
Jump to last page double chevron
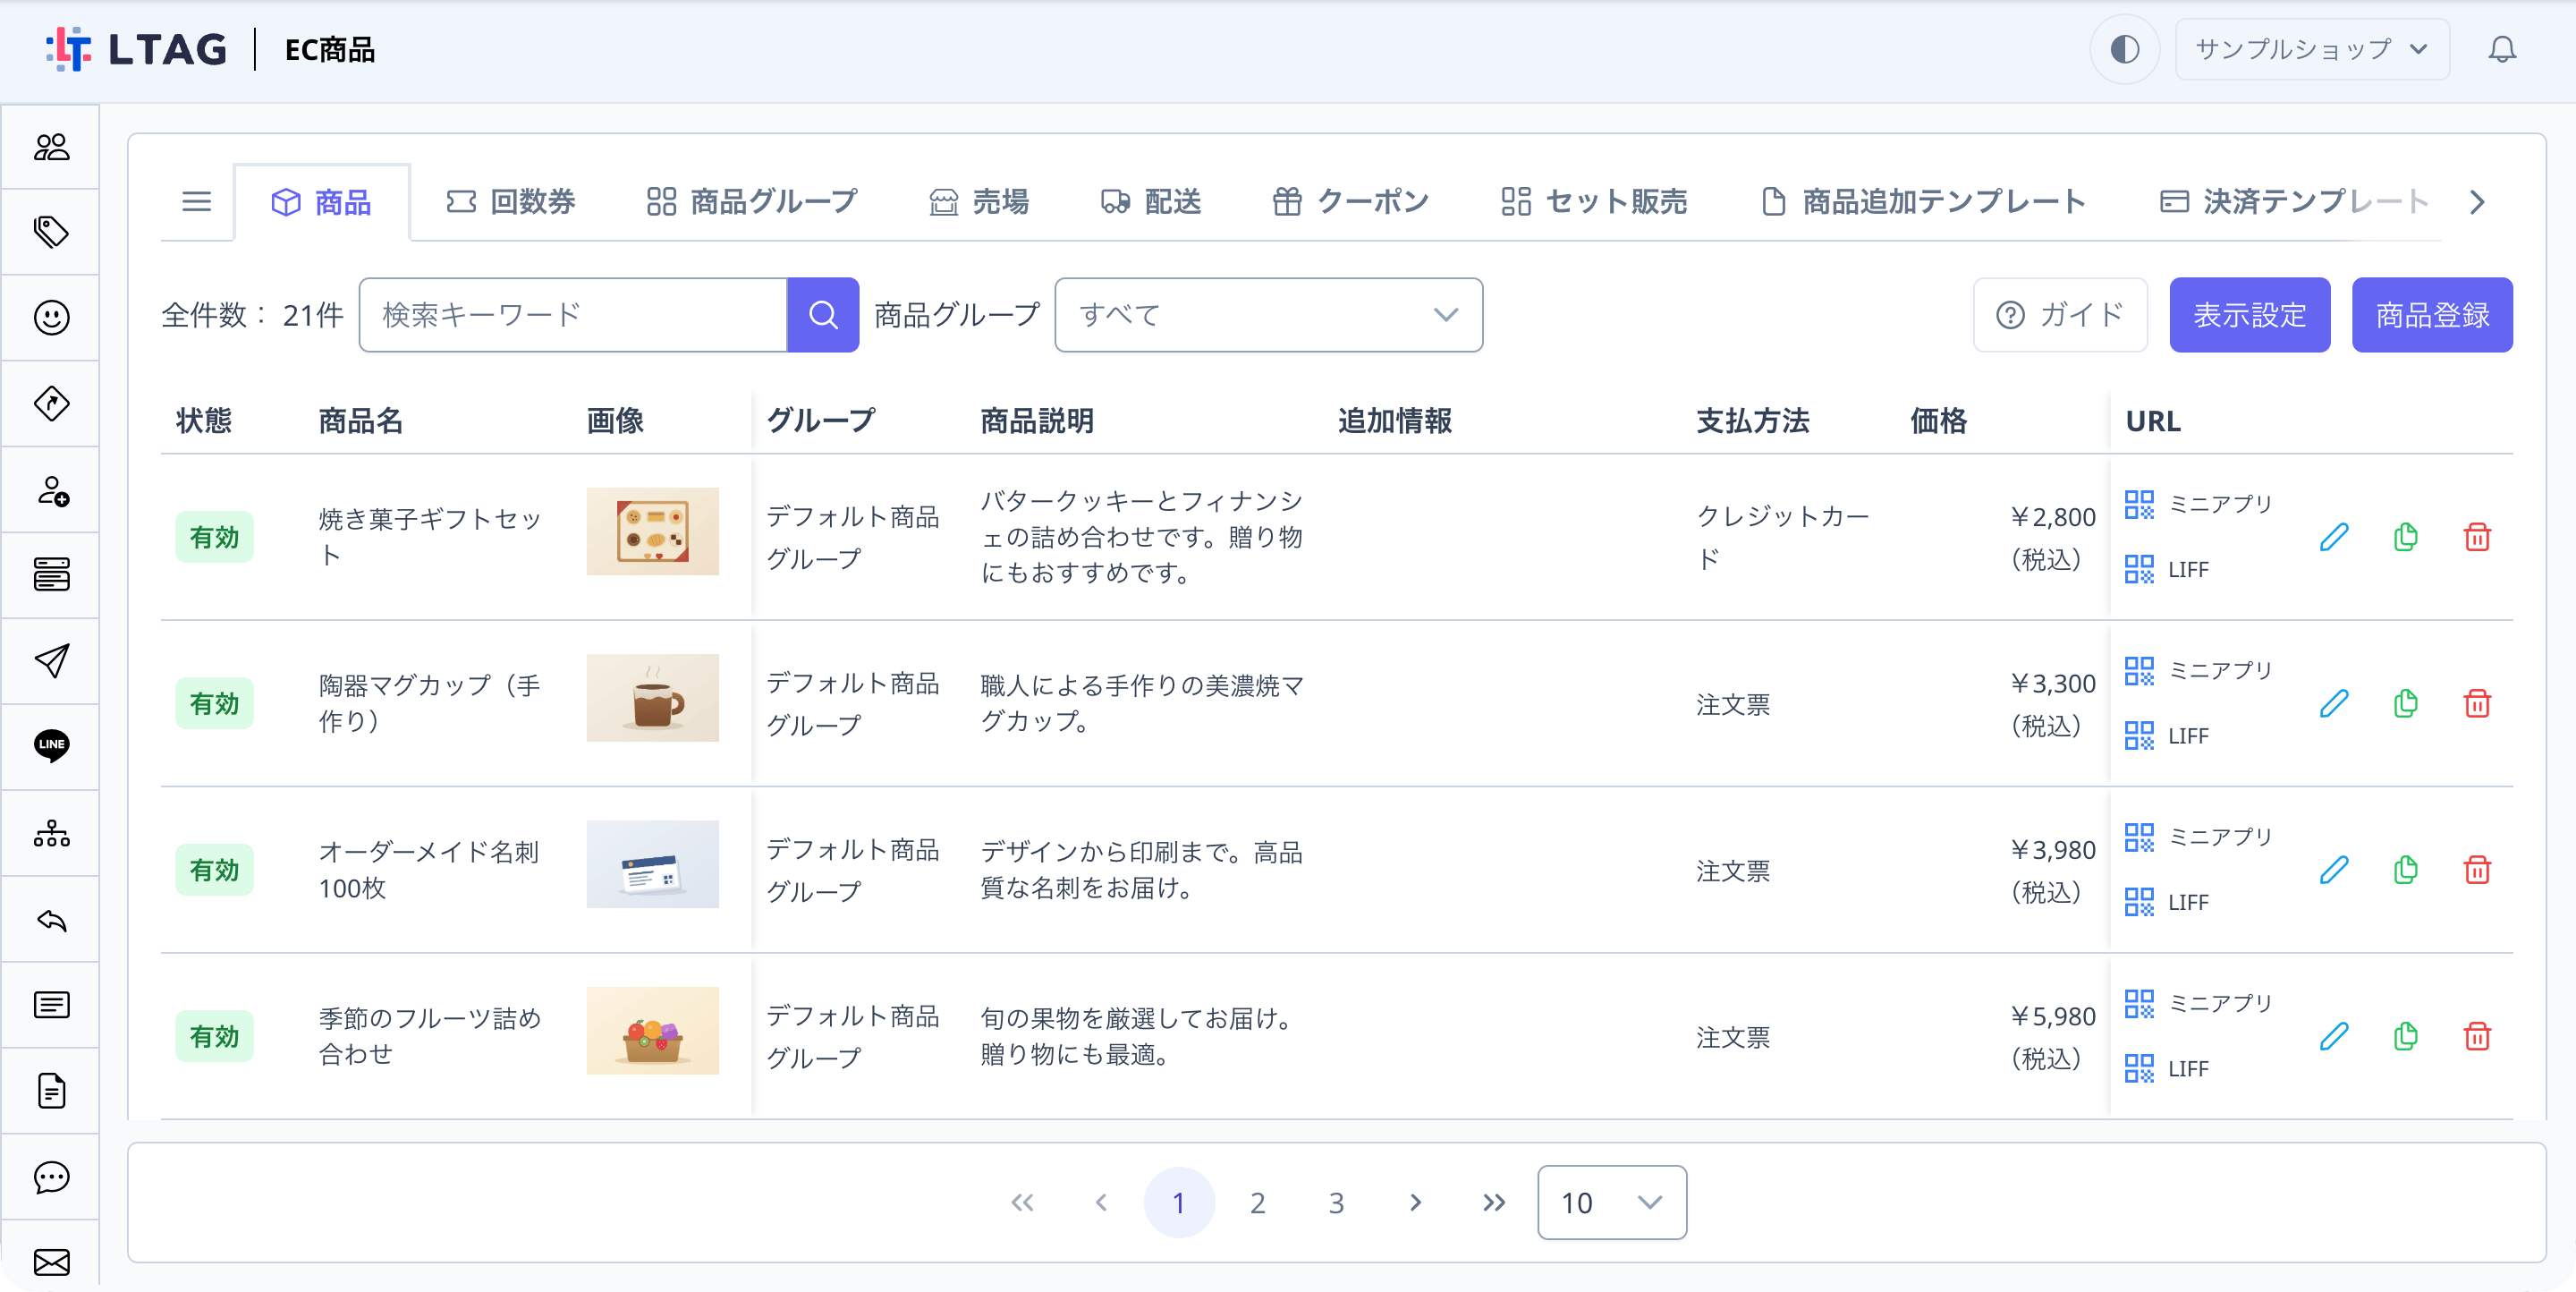1494,1203
